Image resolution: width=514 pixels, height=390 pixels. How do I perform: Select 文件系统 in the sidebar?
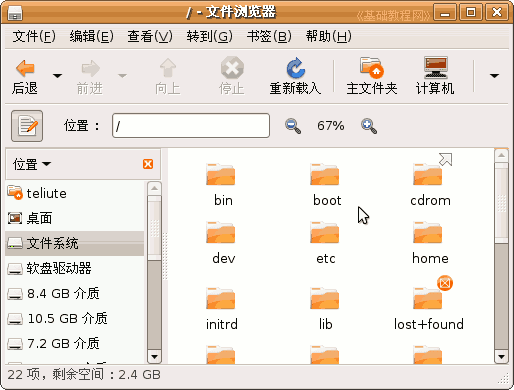(75, 243)
